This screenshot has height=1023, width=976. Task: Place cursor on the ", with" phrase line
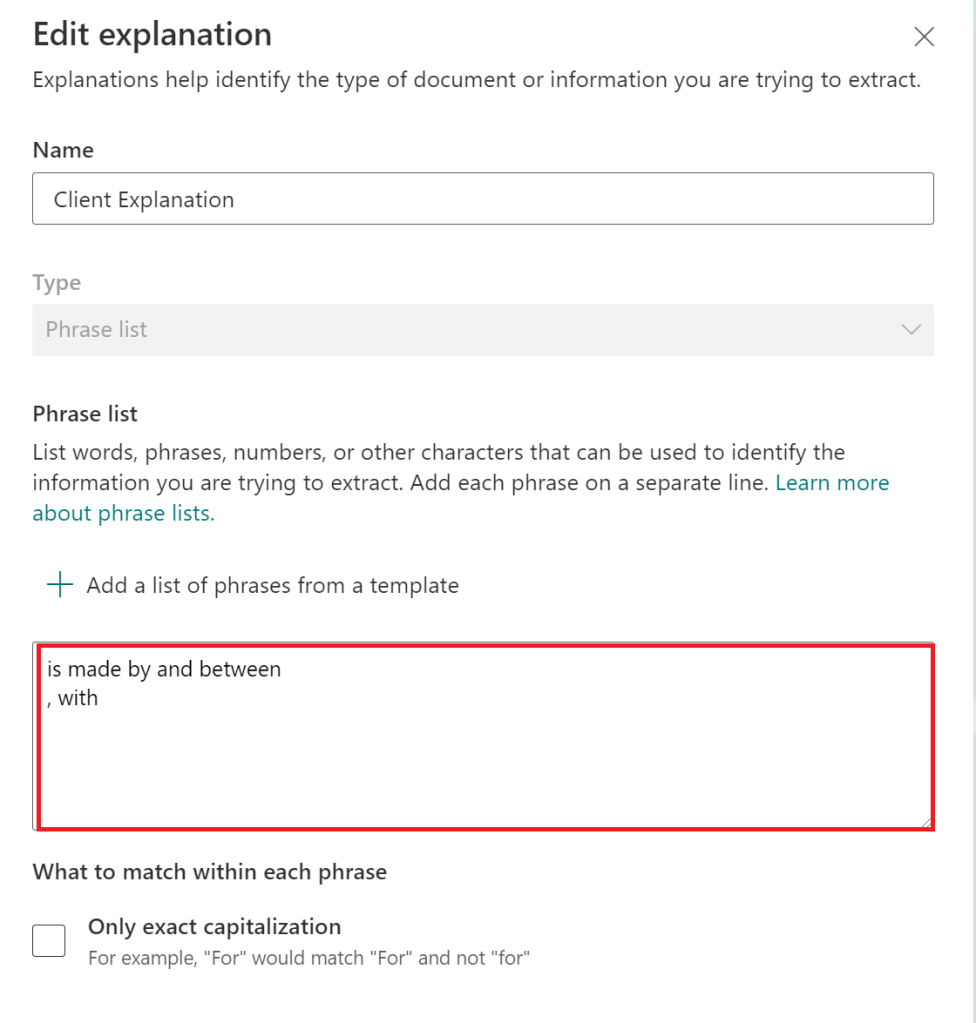(x=73, y=699)
